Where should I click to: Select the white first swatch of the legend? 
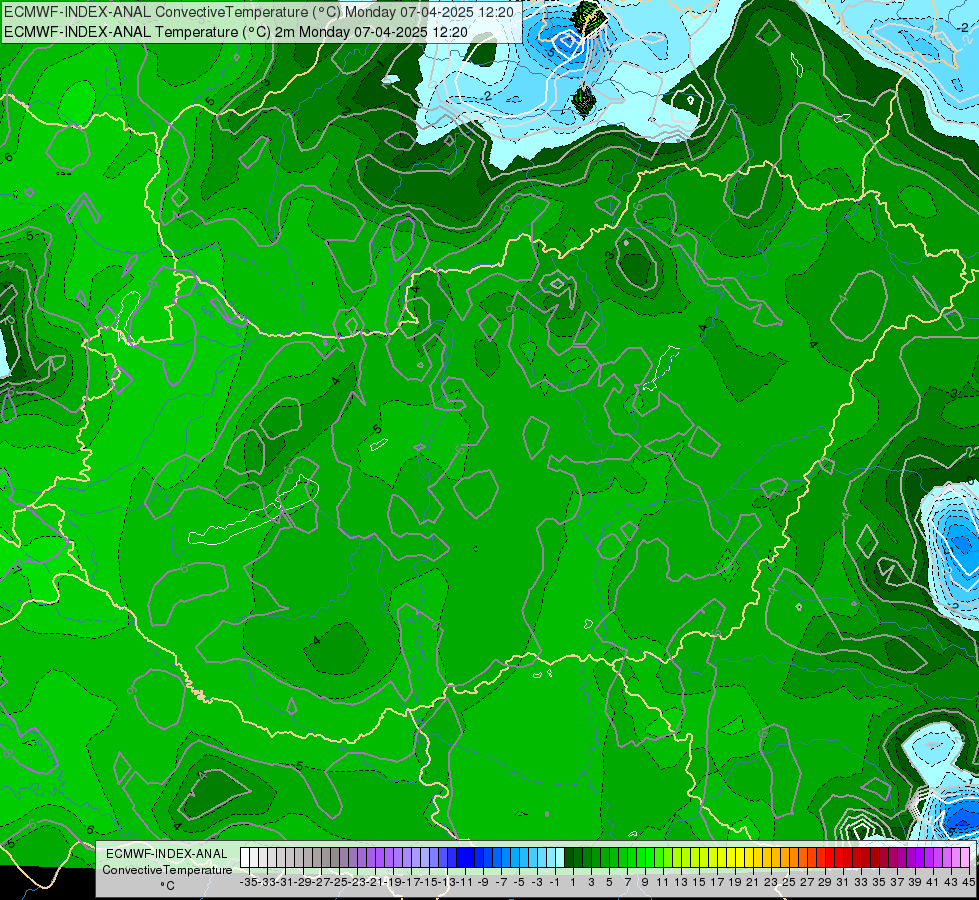tap(245, 857)
